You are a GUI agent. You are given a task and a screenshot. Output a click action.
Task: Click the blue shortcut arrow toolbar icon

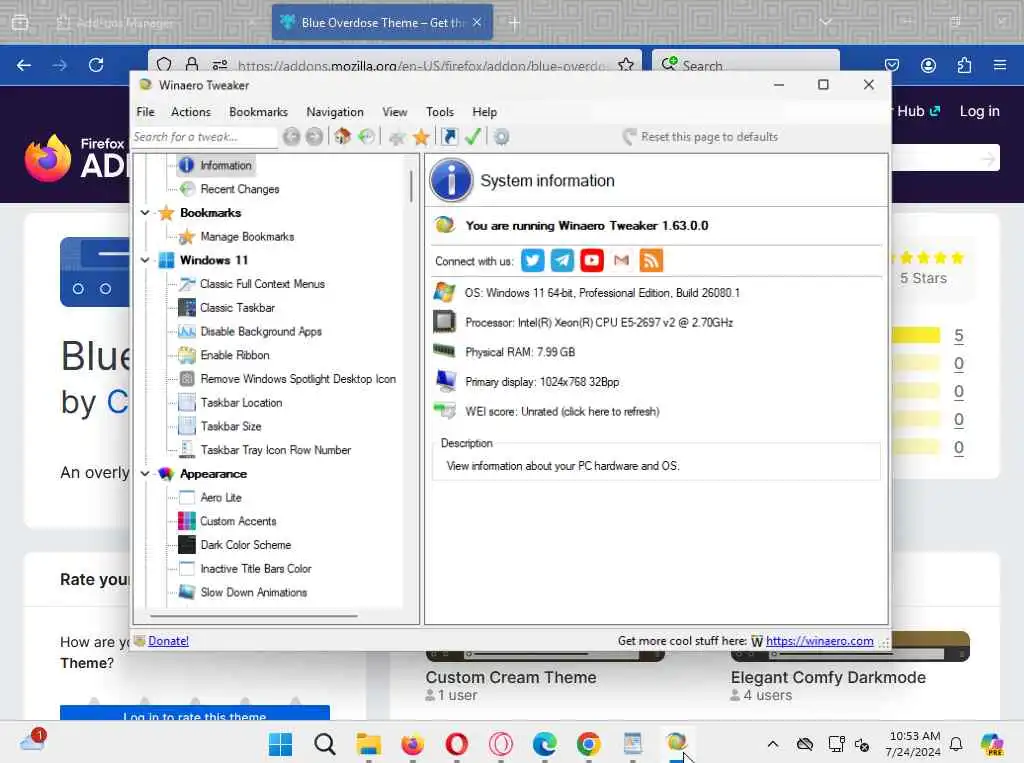point(449,137)
